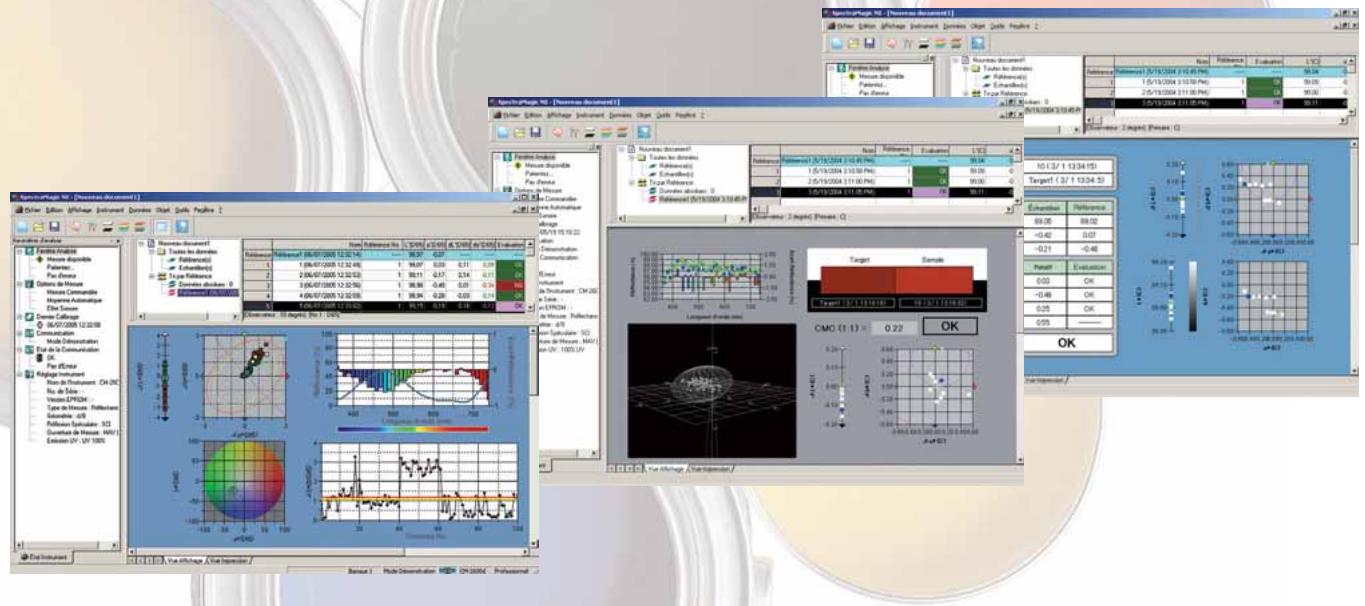This screenshot has height=606, width=1365.
Task: Select Vue Affichage tab in left window
Action: pyautogui.click(x=186, y=562)
